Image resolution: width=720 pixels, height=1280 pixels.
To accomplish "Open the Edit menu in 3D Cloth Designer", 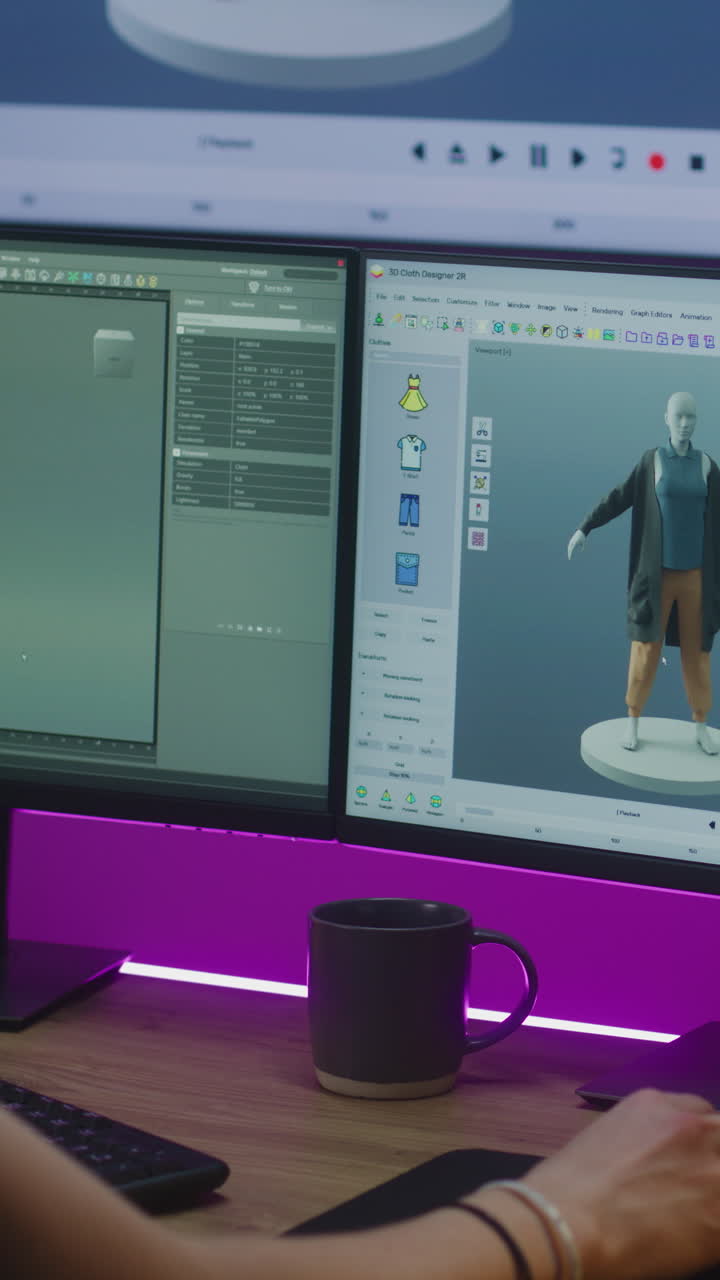I will pyautogui.click(x=399, y=298).
